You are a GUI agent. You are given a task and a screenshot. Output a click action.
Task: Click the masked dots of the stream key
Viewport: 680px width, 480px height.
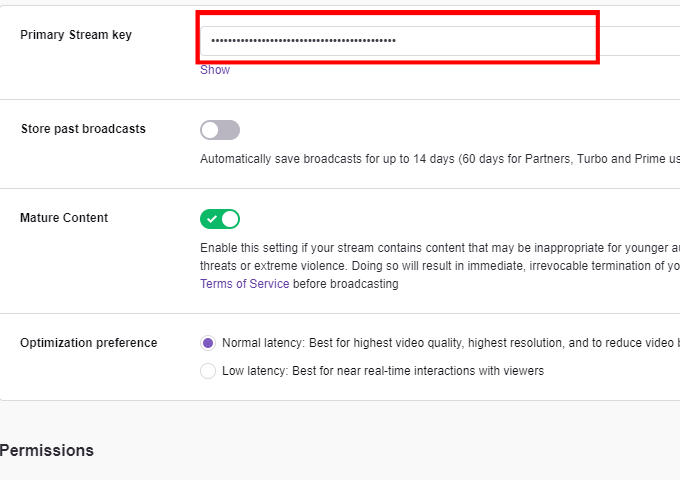(x=304, y=41)
